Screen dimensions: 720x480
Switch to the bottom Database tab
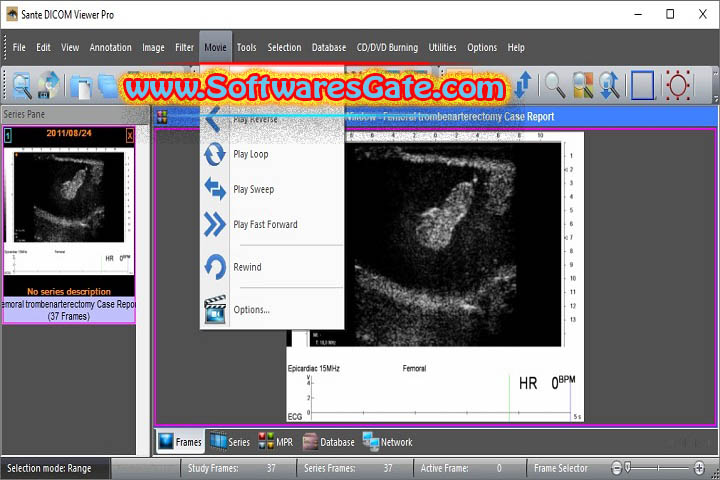329,442
